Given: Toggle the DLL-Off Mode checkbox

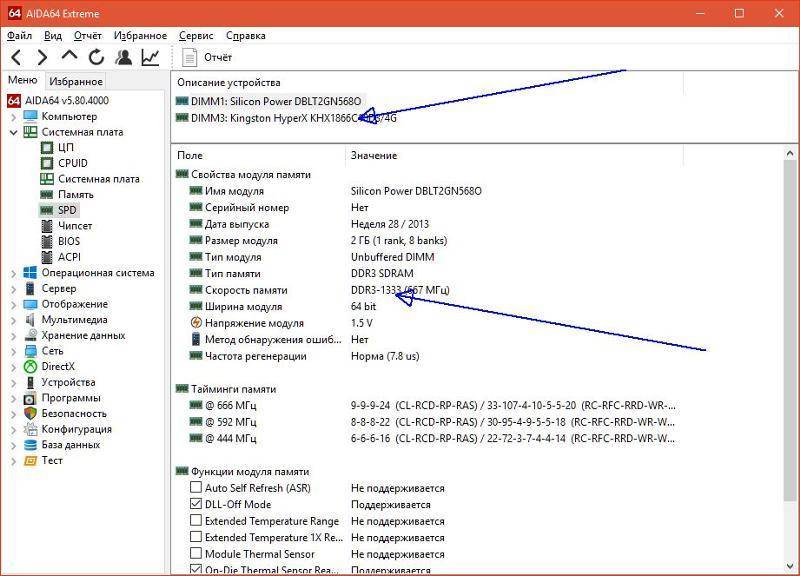Looking at the screenshot, I should (196, 504).
